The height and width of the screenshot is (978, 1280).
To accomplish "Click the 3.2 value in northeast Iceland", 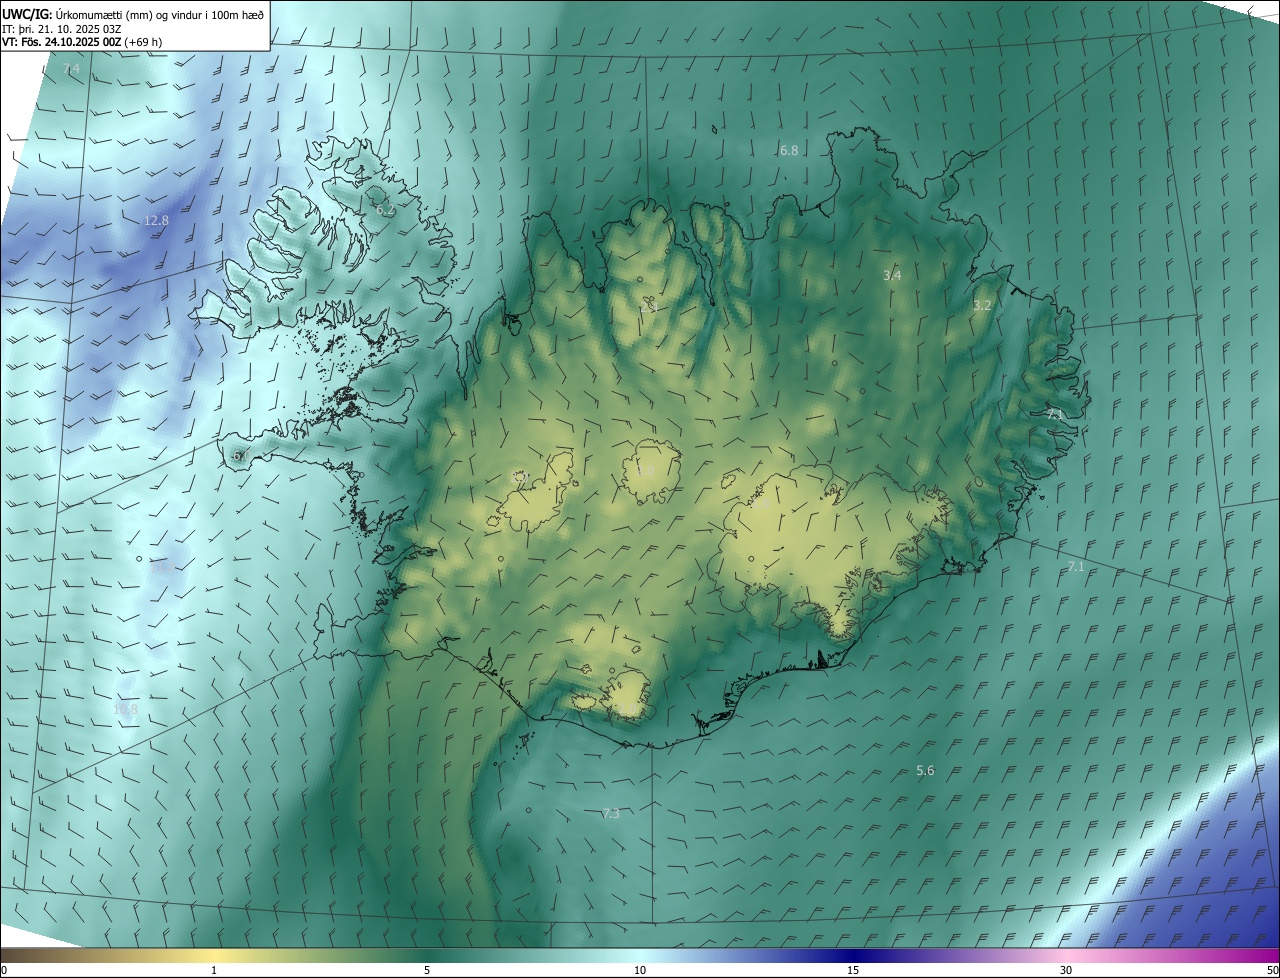I will point(982,305).
